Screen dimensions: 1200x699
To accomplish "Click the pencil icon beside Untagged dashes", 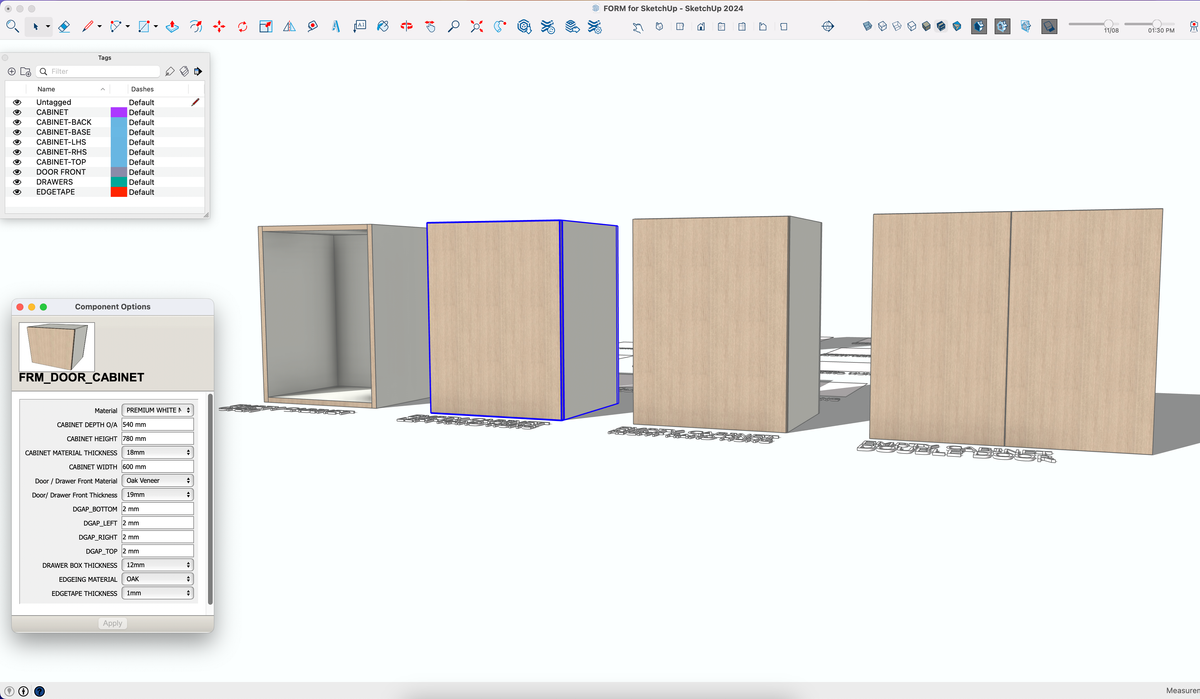I will pyautogui.click(x=194, y=101).
